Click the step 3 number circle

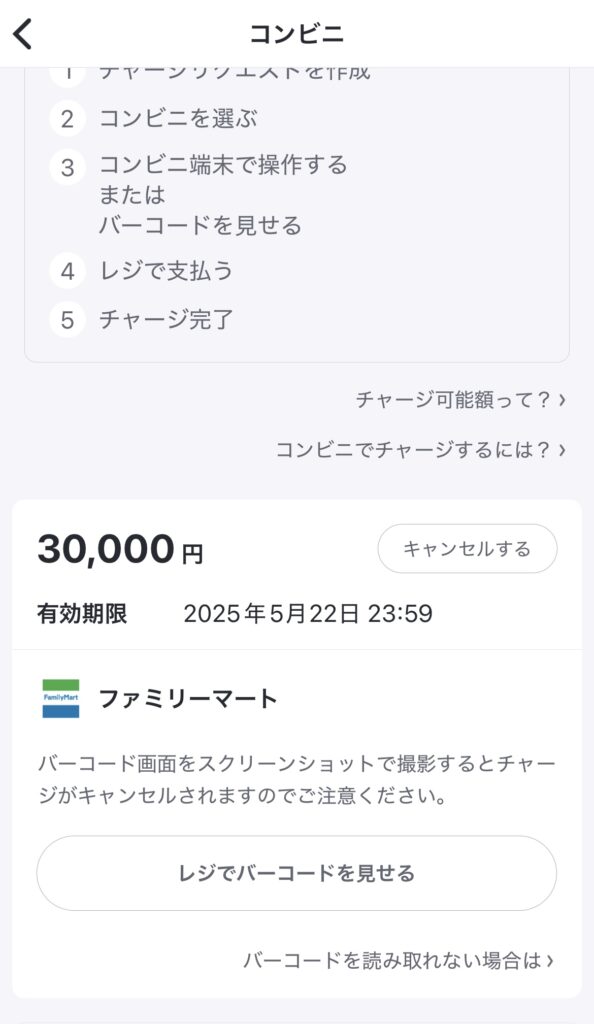point(66,166)
